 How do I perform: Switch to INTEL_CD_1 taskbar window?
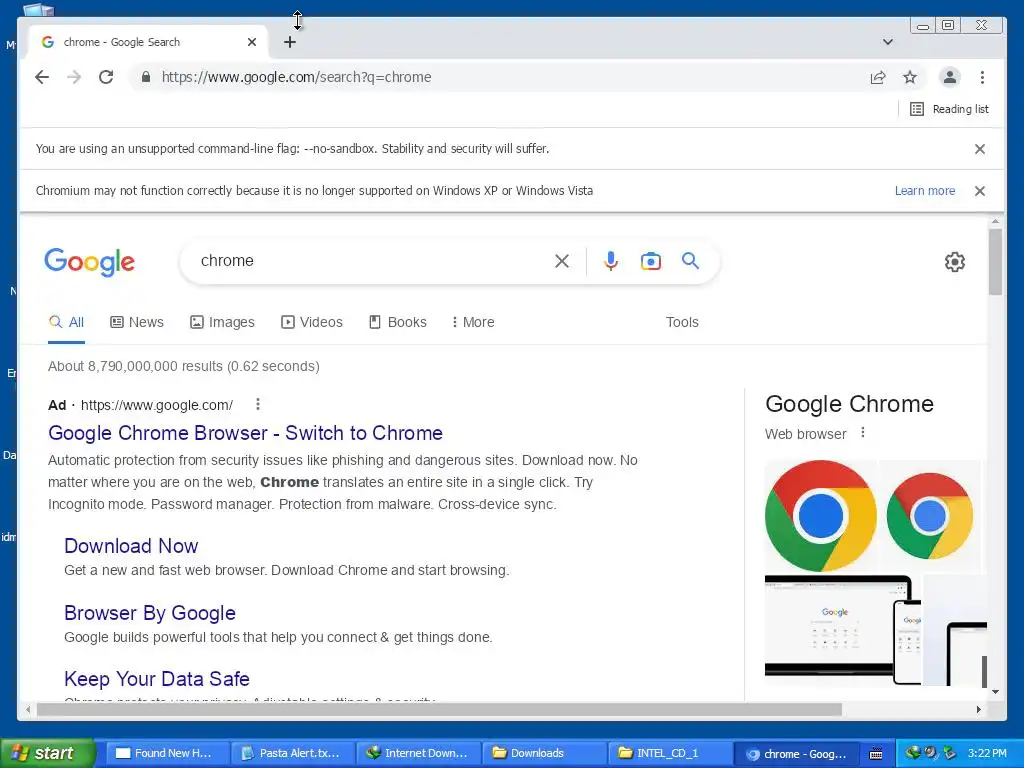(x=670, y=754)
